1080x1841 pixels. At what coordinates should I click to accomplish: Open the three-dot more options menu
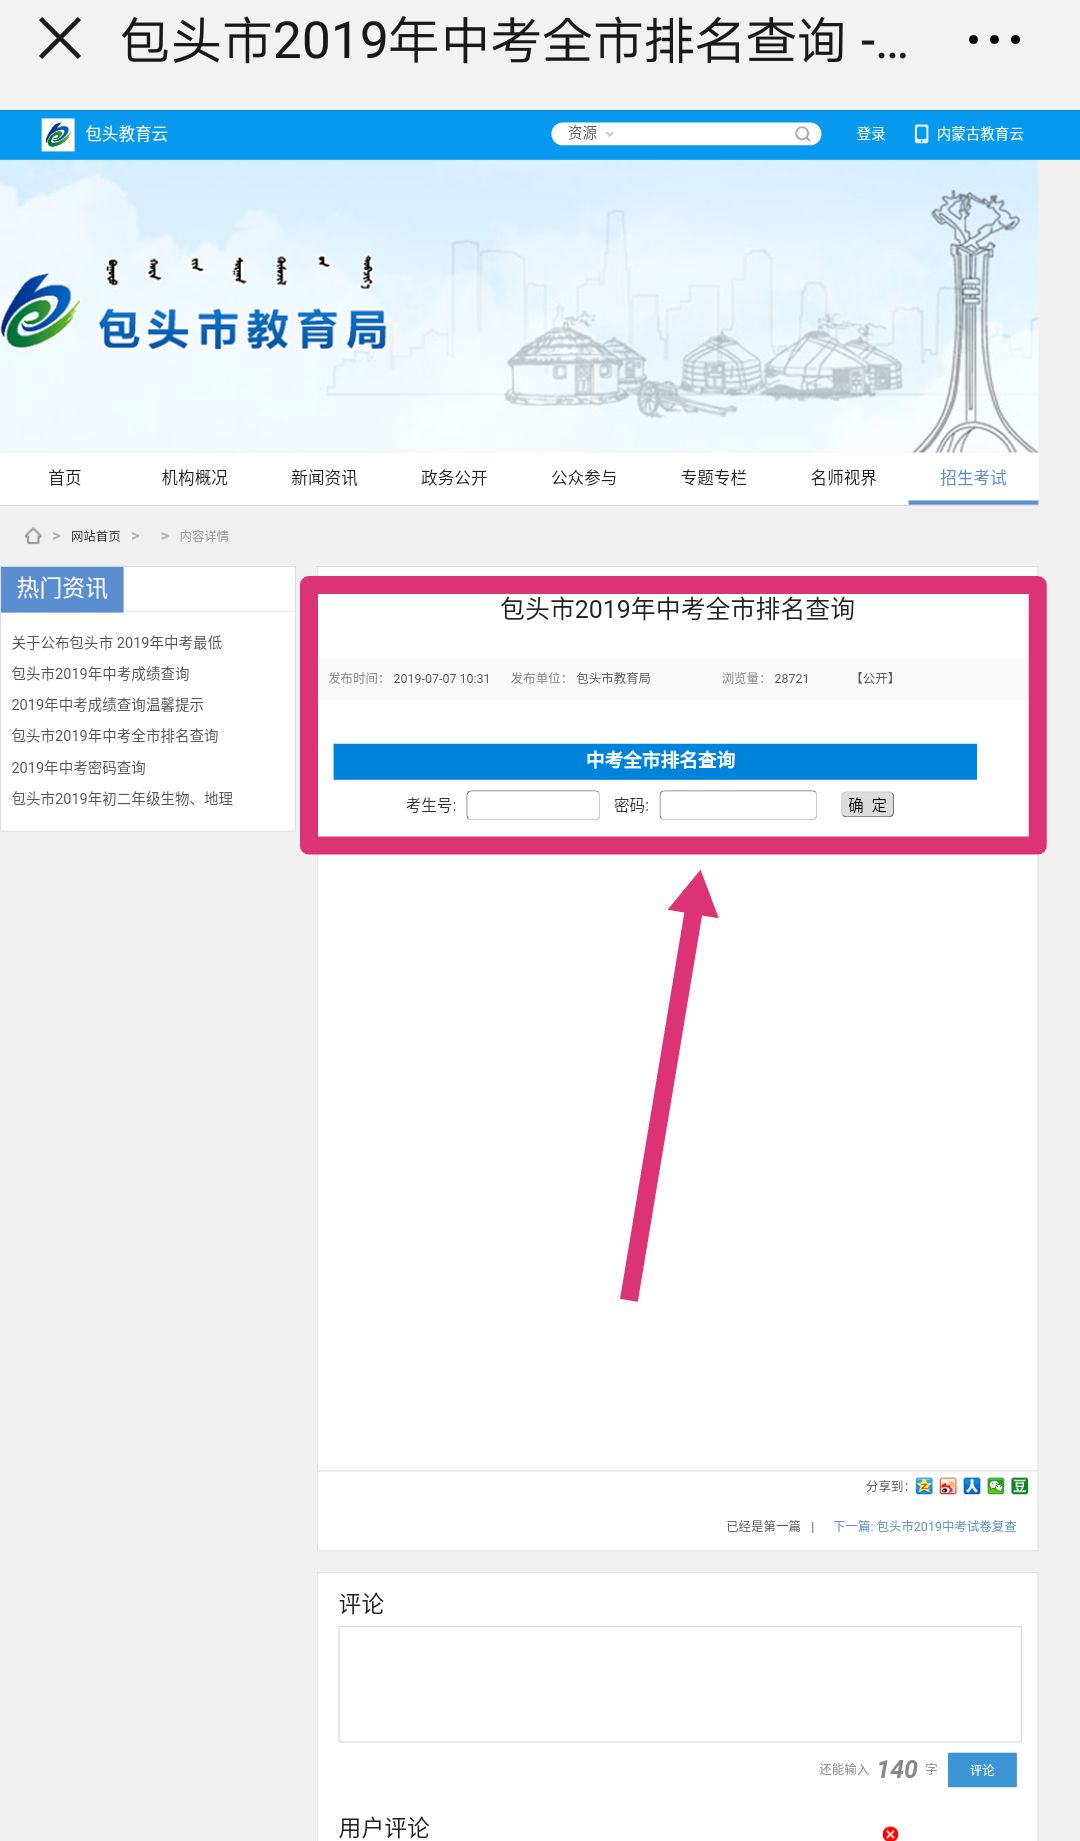(994, 40)
